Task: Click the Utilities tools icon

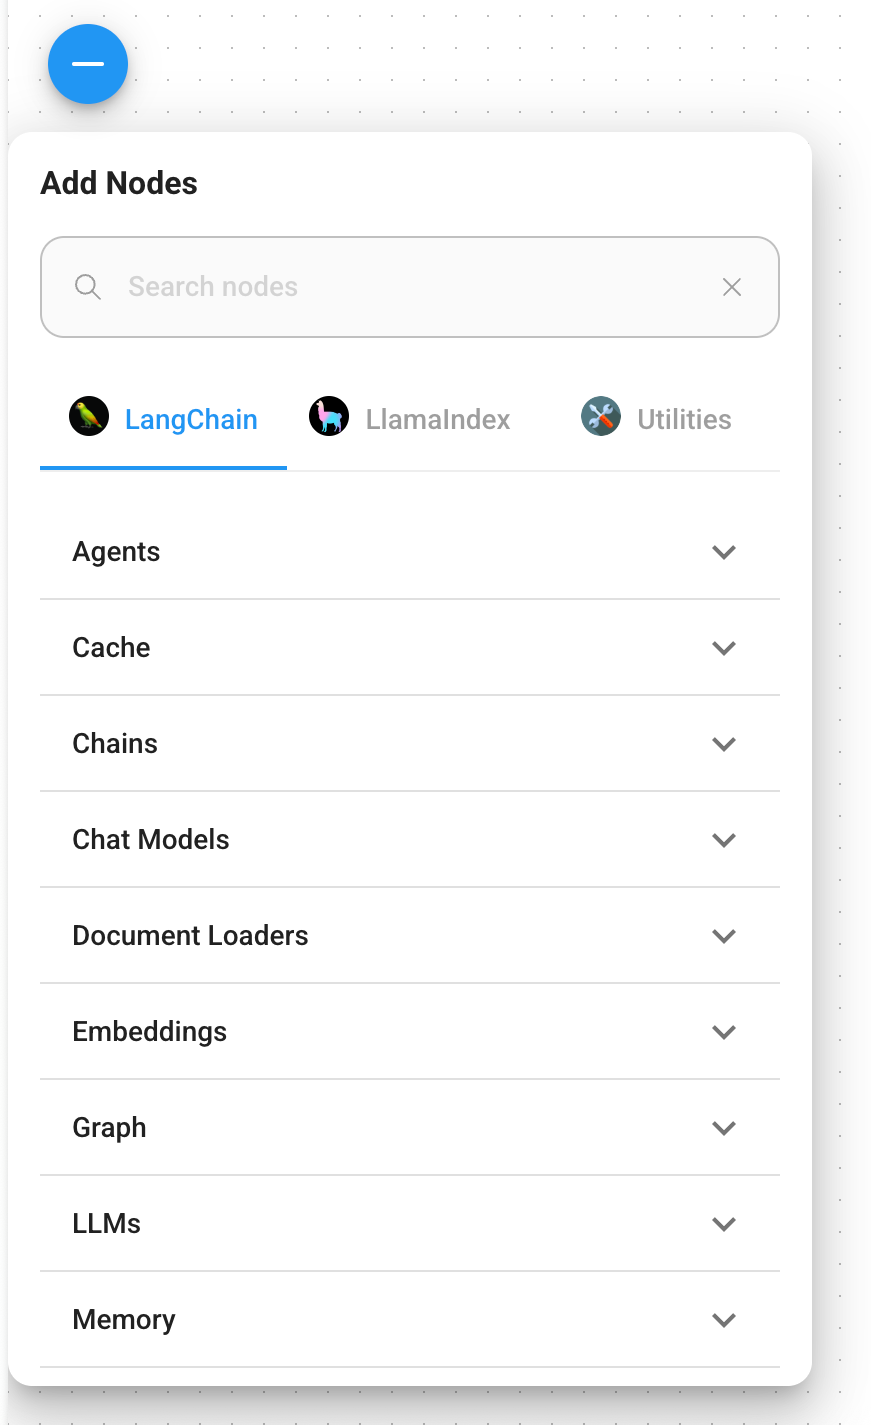Action: click(601, 416)
